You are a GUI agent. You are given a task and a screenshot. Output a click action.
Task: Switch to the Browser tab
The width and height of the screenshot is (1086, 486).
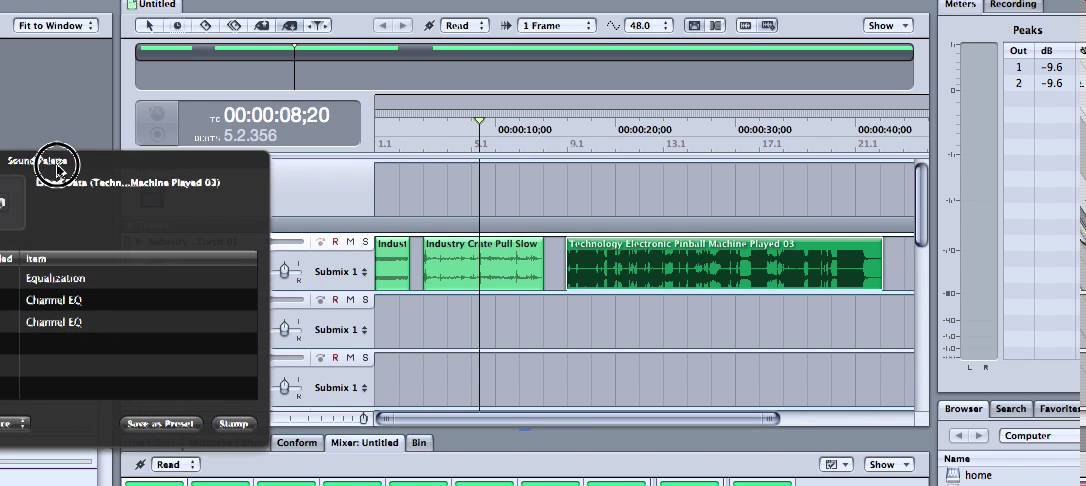pyautogui.click(x=963, y=408)
